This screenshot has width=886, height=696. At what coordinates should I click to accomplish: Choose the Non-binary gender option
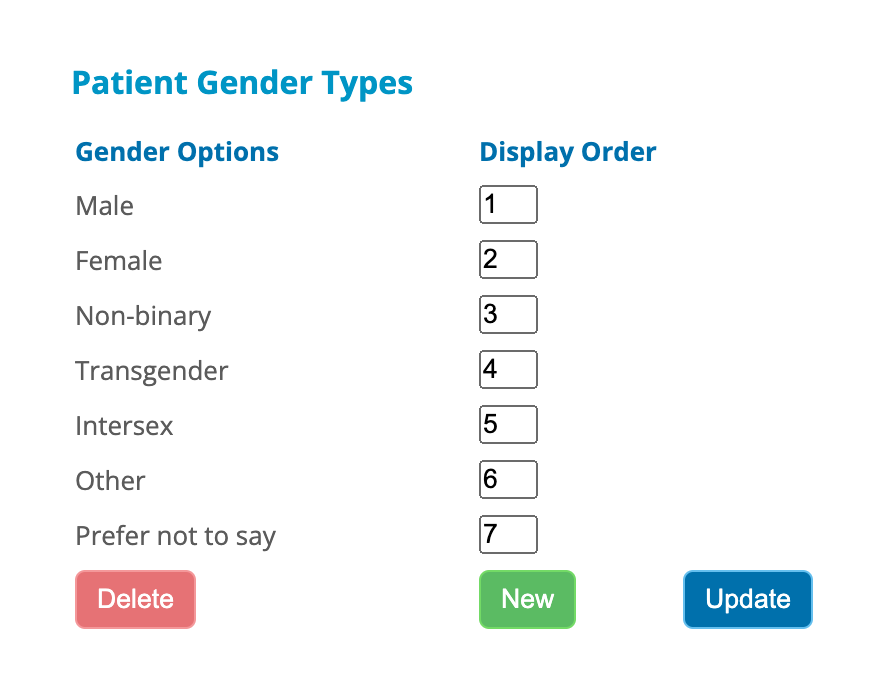coord(143,316)
